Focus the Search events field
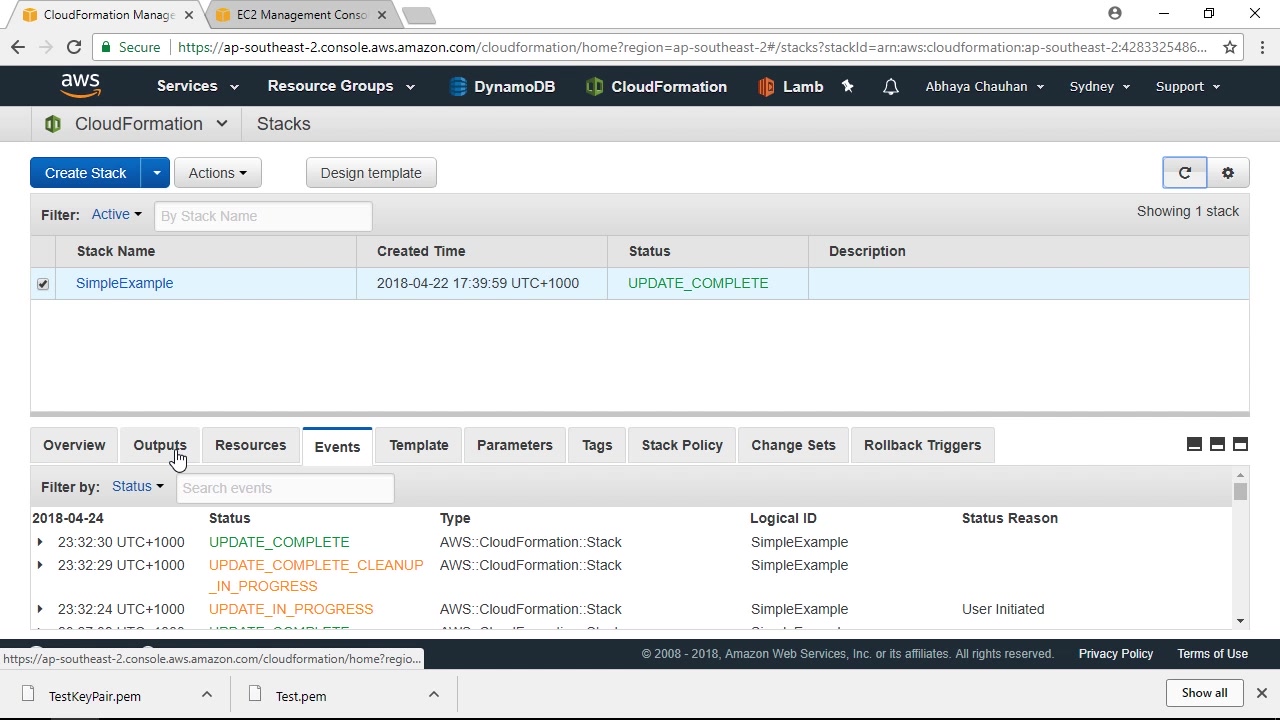The width and height of the screenshot is (1280, 720). pos(285,488)
